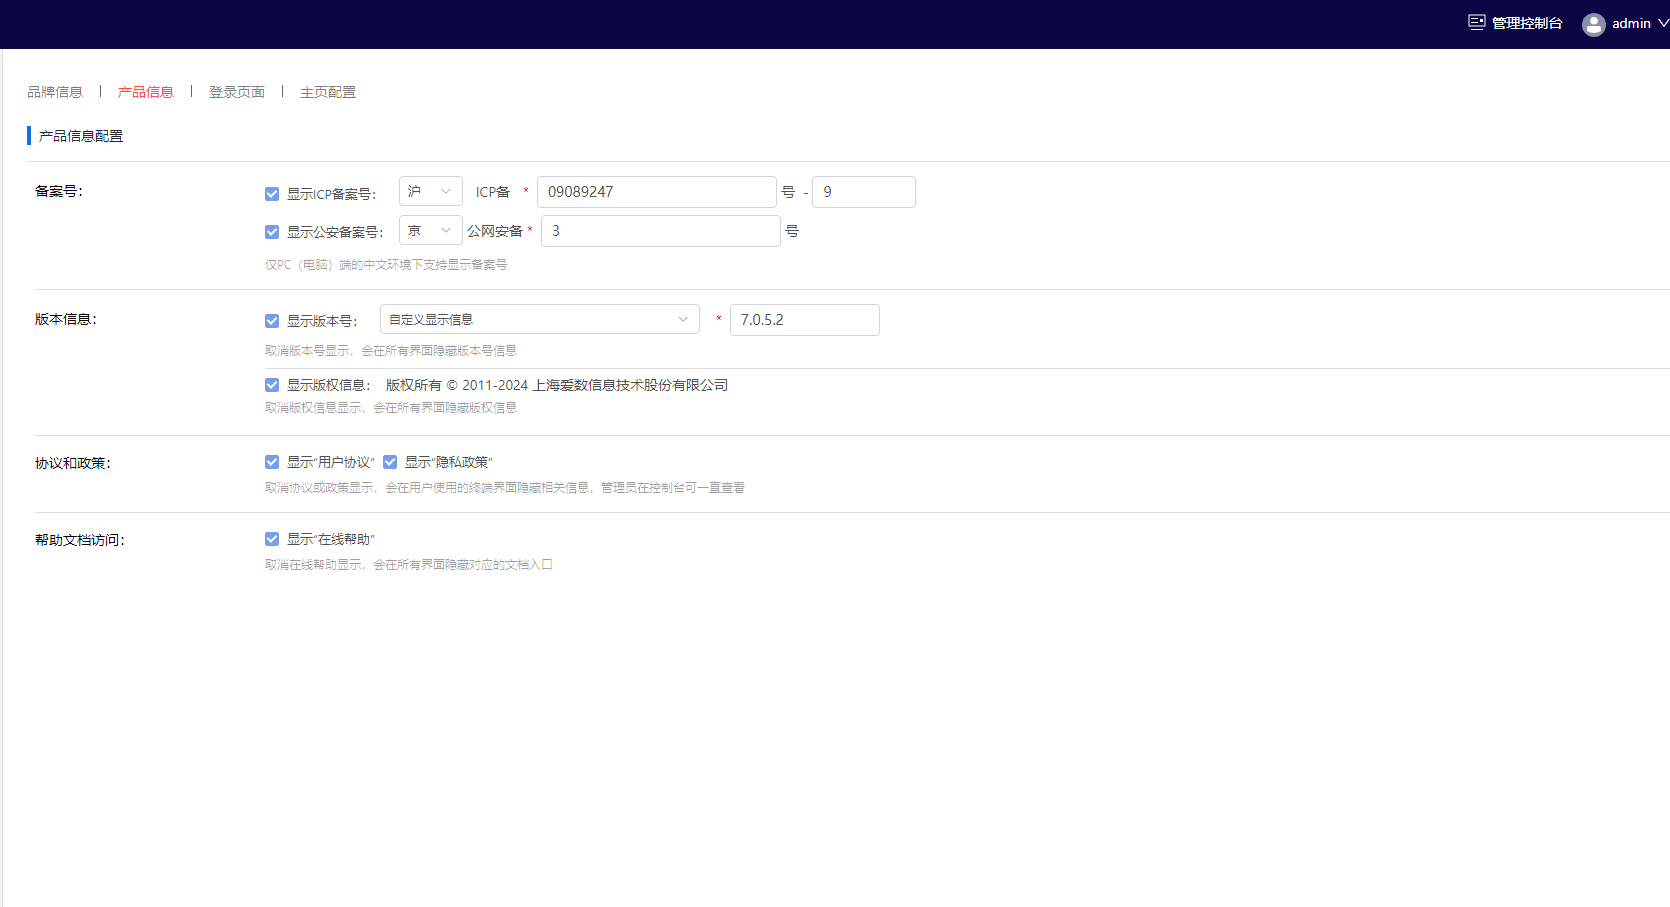Select the version number field showing 7.0.5.2
The image size is (1670, 907).
coord(804,319)
